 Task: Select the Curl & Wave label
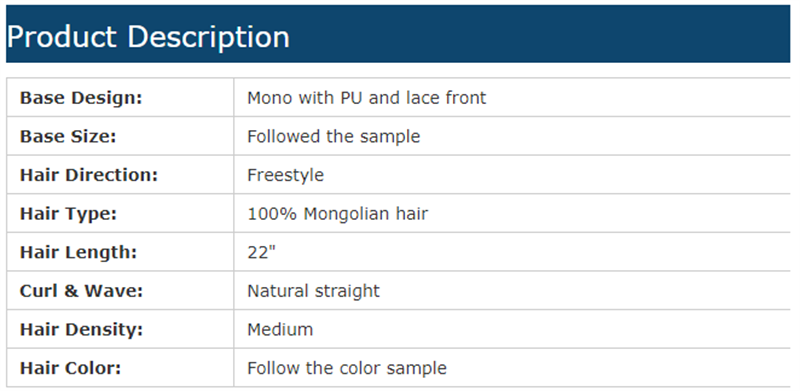tap(81, 291)
